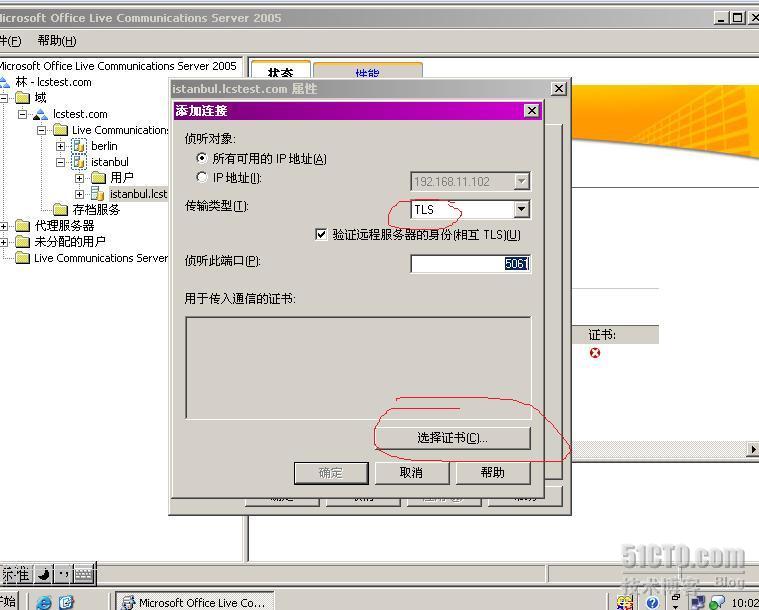This screenshot has width=759, height=610.
Task: Select the 存档服务 tree item
Action: pos(96,210)
